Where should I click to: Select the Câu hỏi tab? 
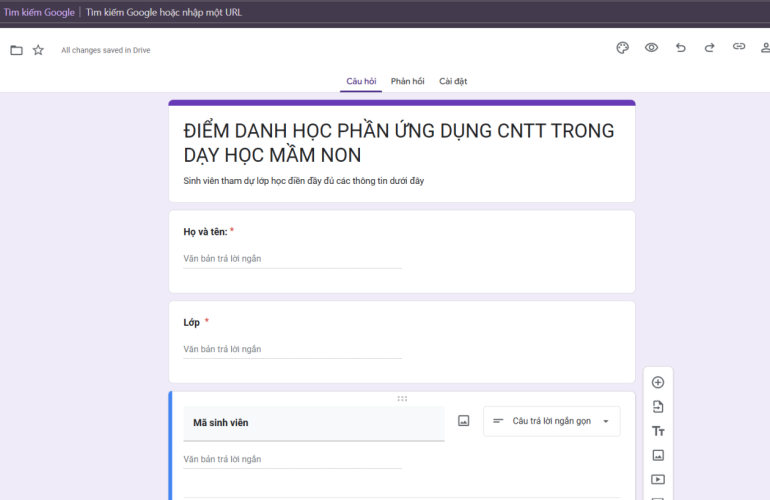(361, 81)
